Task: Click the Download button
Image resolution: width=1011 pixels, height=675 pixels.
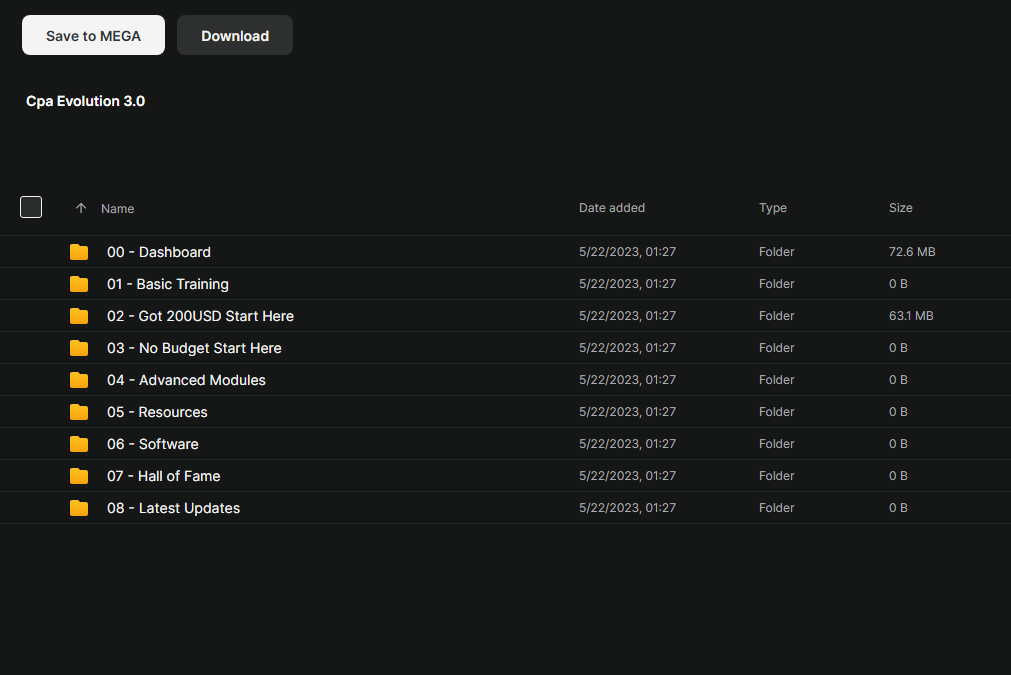Action: point(235,35)
